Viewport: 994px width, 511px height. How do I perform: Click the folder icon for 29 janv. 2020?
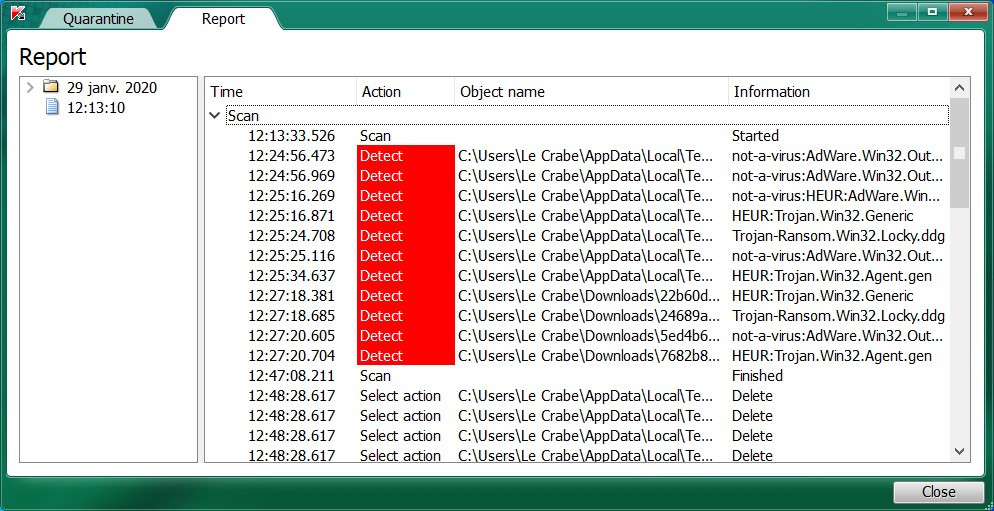coord(51,87)
